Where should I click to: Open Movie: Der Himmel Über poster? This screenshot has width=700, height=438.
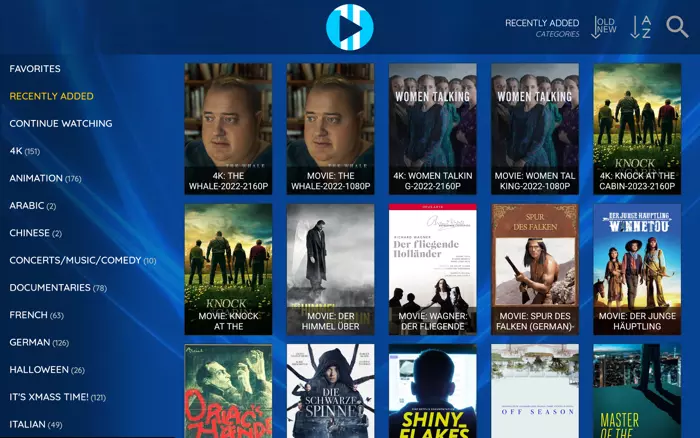330,269
